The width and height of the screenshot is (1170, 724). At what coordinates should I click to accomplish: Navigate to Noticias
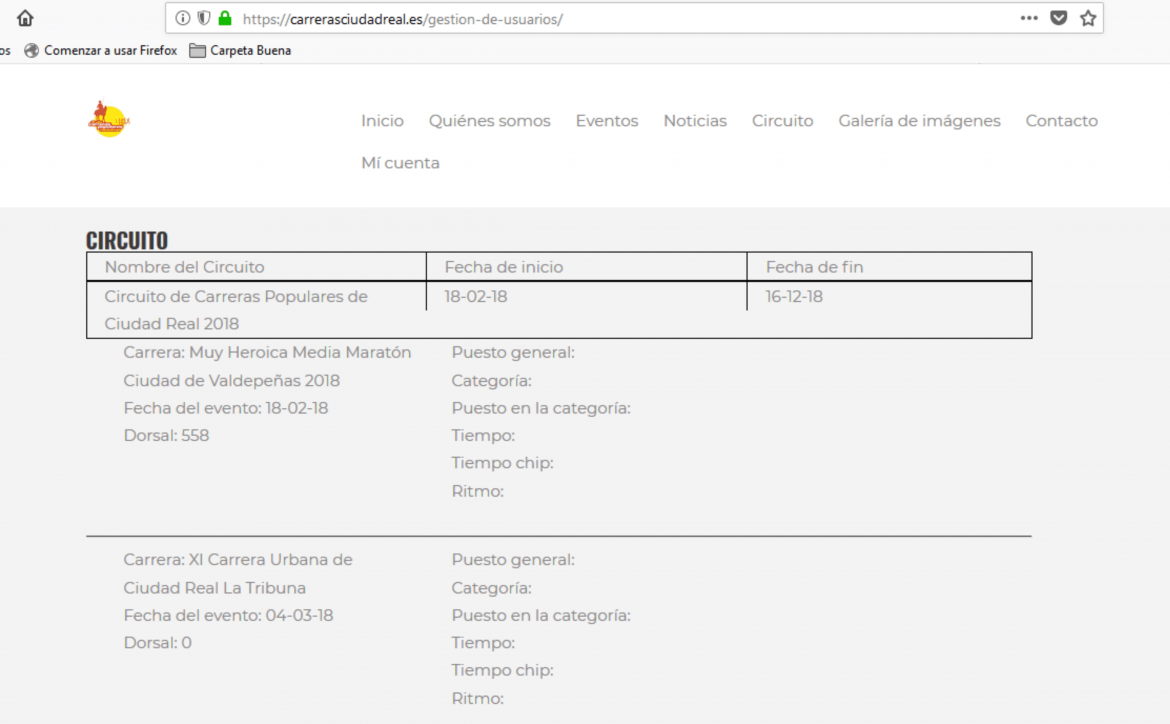[695, 121]
